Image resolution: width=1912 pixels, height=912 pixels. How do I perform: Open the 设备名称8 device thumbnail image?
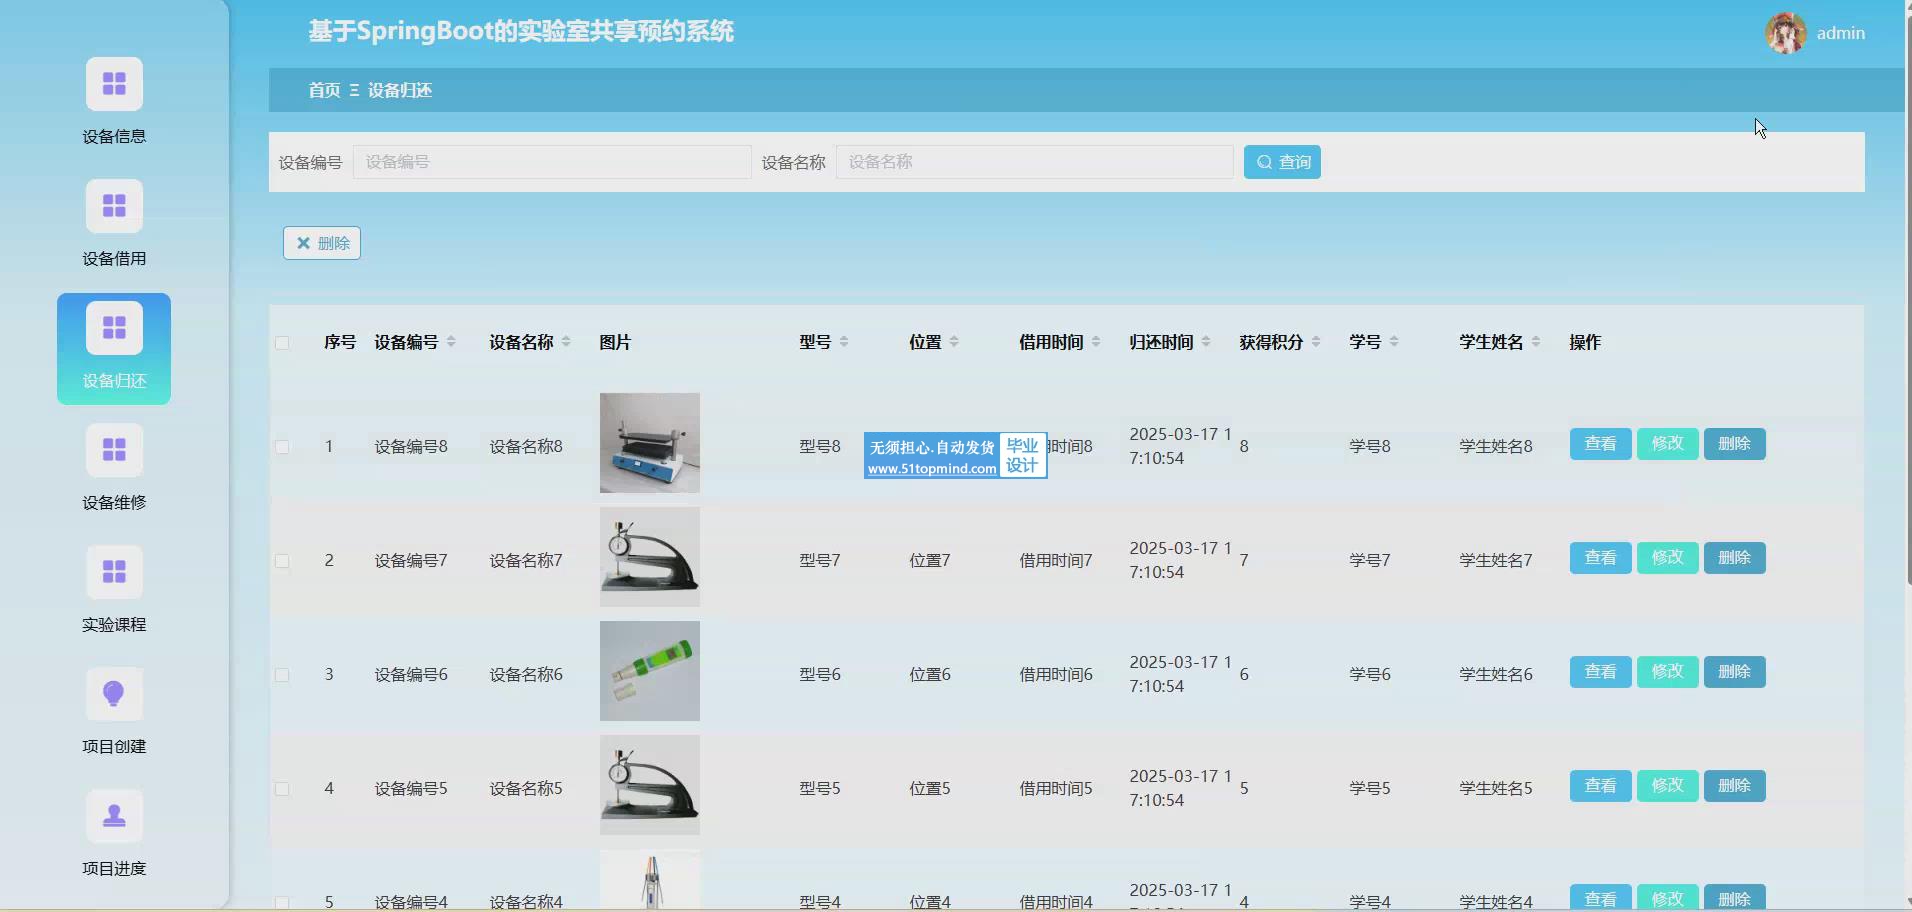(x=650, y=443)
